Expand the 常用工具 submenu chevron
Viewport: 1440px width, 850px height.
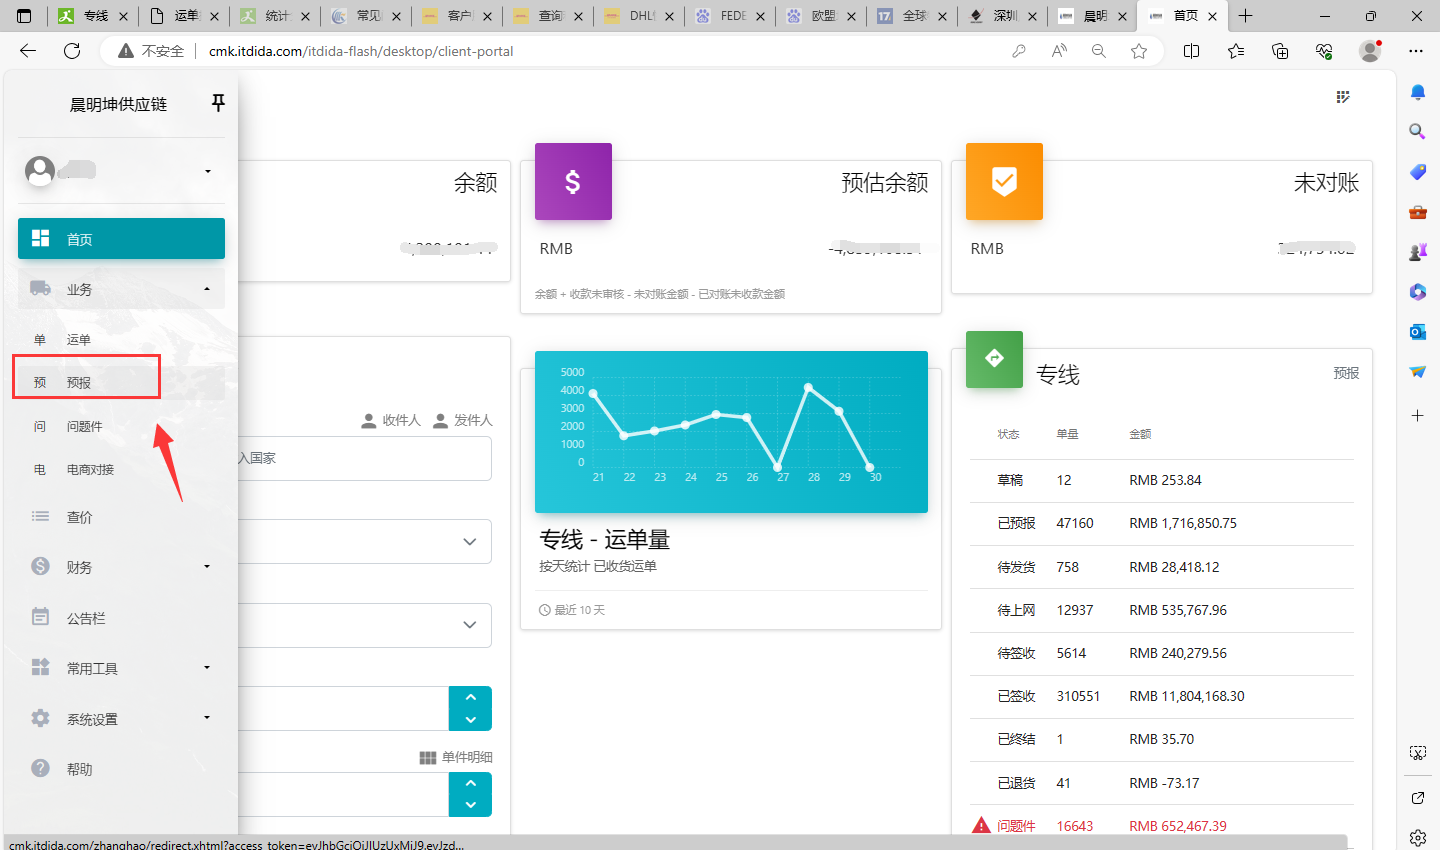click(x=207, y=667)
